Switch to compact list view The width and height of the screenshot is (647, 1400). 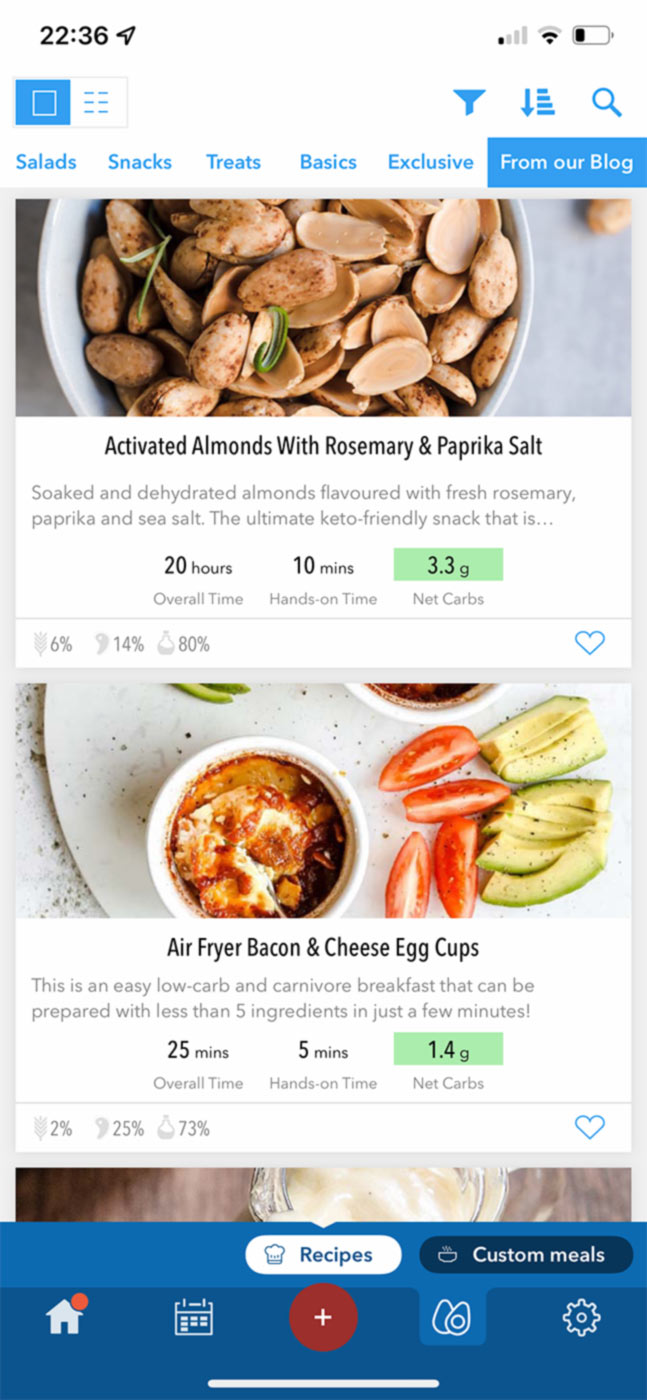[97, 102]
